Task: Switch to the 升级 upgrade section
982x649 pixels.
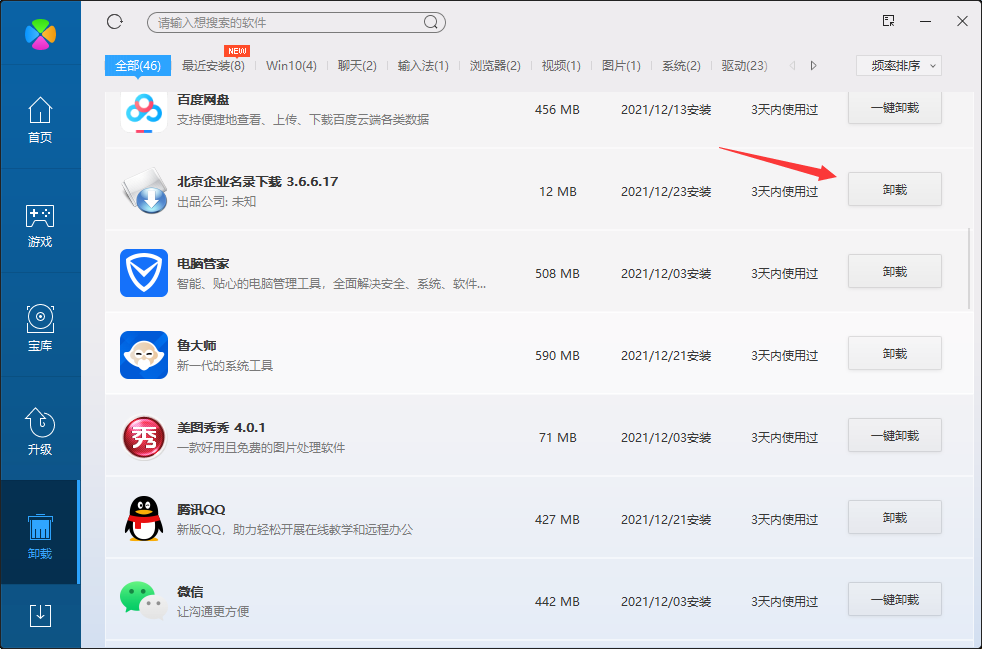Action: coord(40,432)
